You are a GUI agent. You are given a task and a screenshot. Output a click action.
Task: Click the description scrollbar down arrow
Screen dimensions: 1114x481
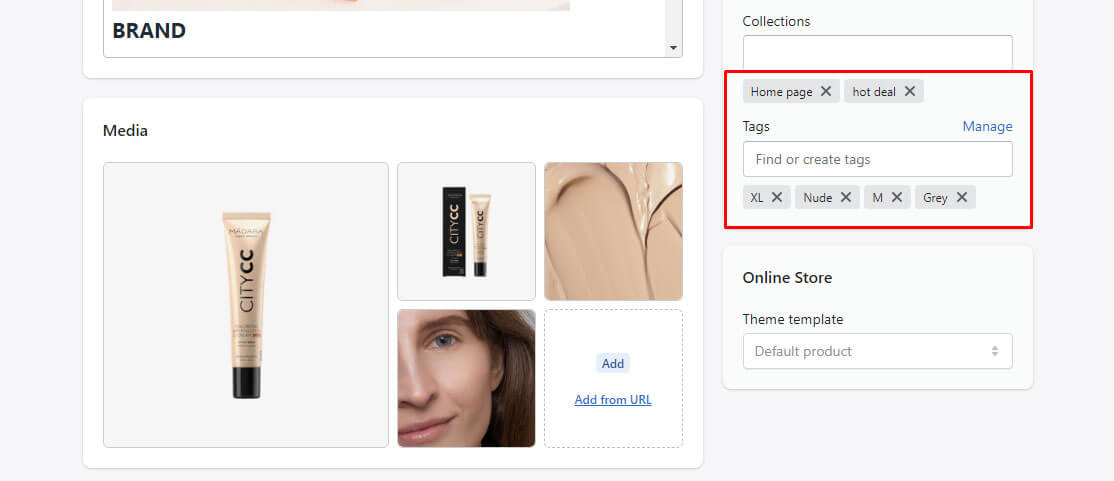(x=673, y=48)
